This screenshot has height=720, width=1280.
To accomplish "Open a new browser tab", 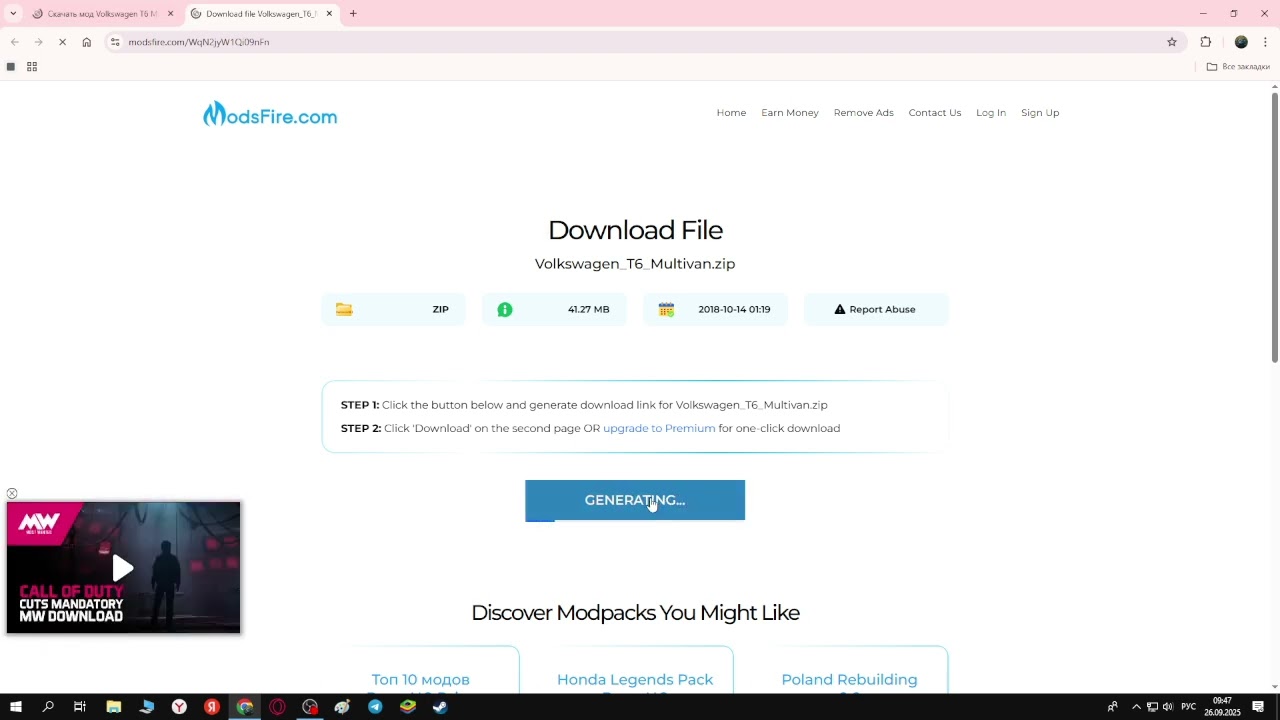I will tap(353, 14).
